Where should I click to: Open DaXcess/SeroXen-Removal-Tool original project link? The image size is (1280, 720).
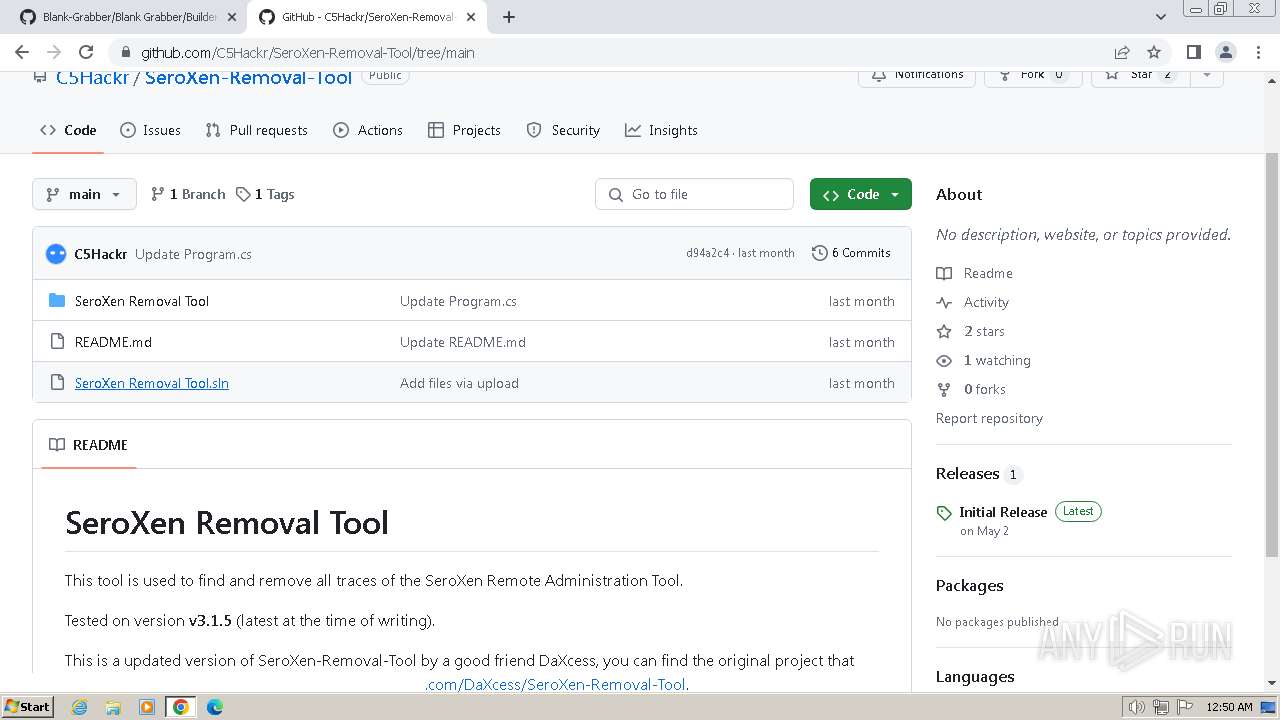tap(556, 684)
